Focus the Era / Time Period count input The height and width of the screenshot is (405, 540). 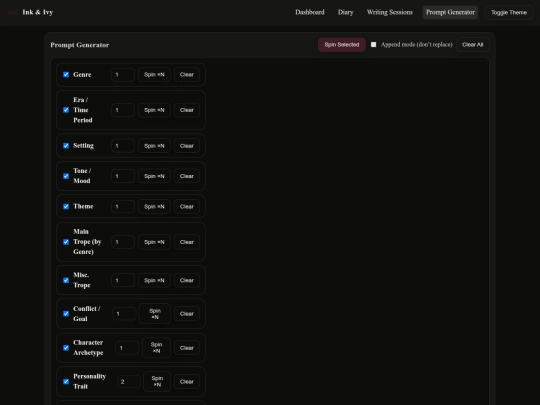click(123, 110)
